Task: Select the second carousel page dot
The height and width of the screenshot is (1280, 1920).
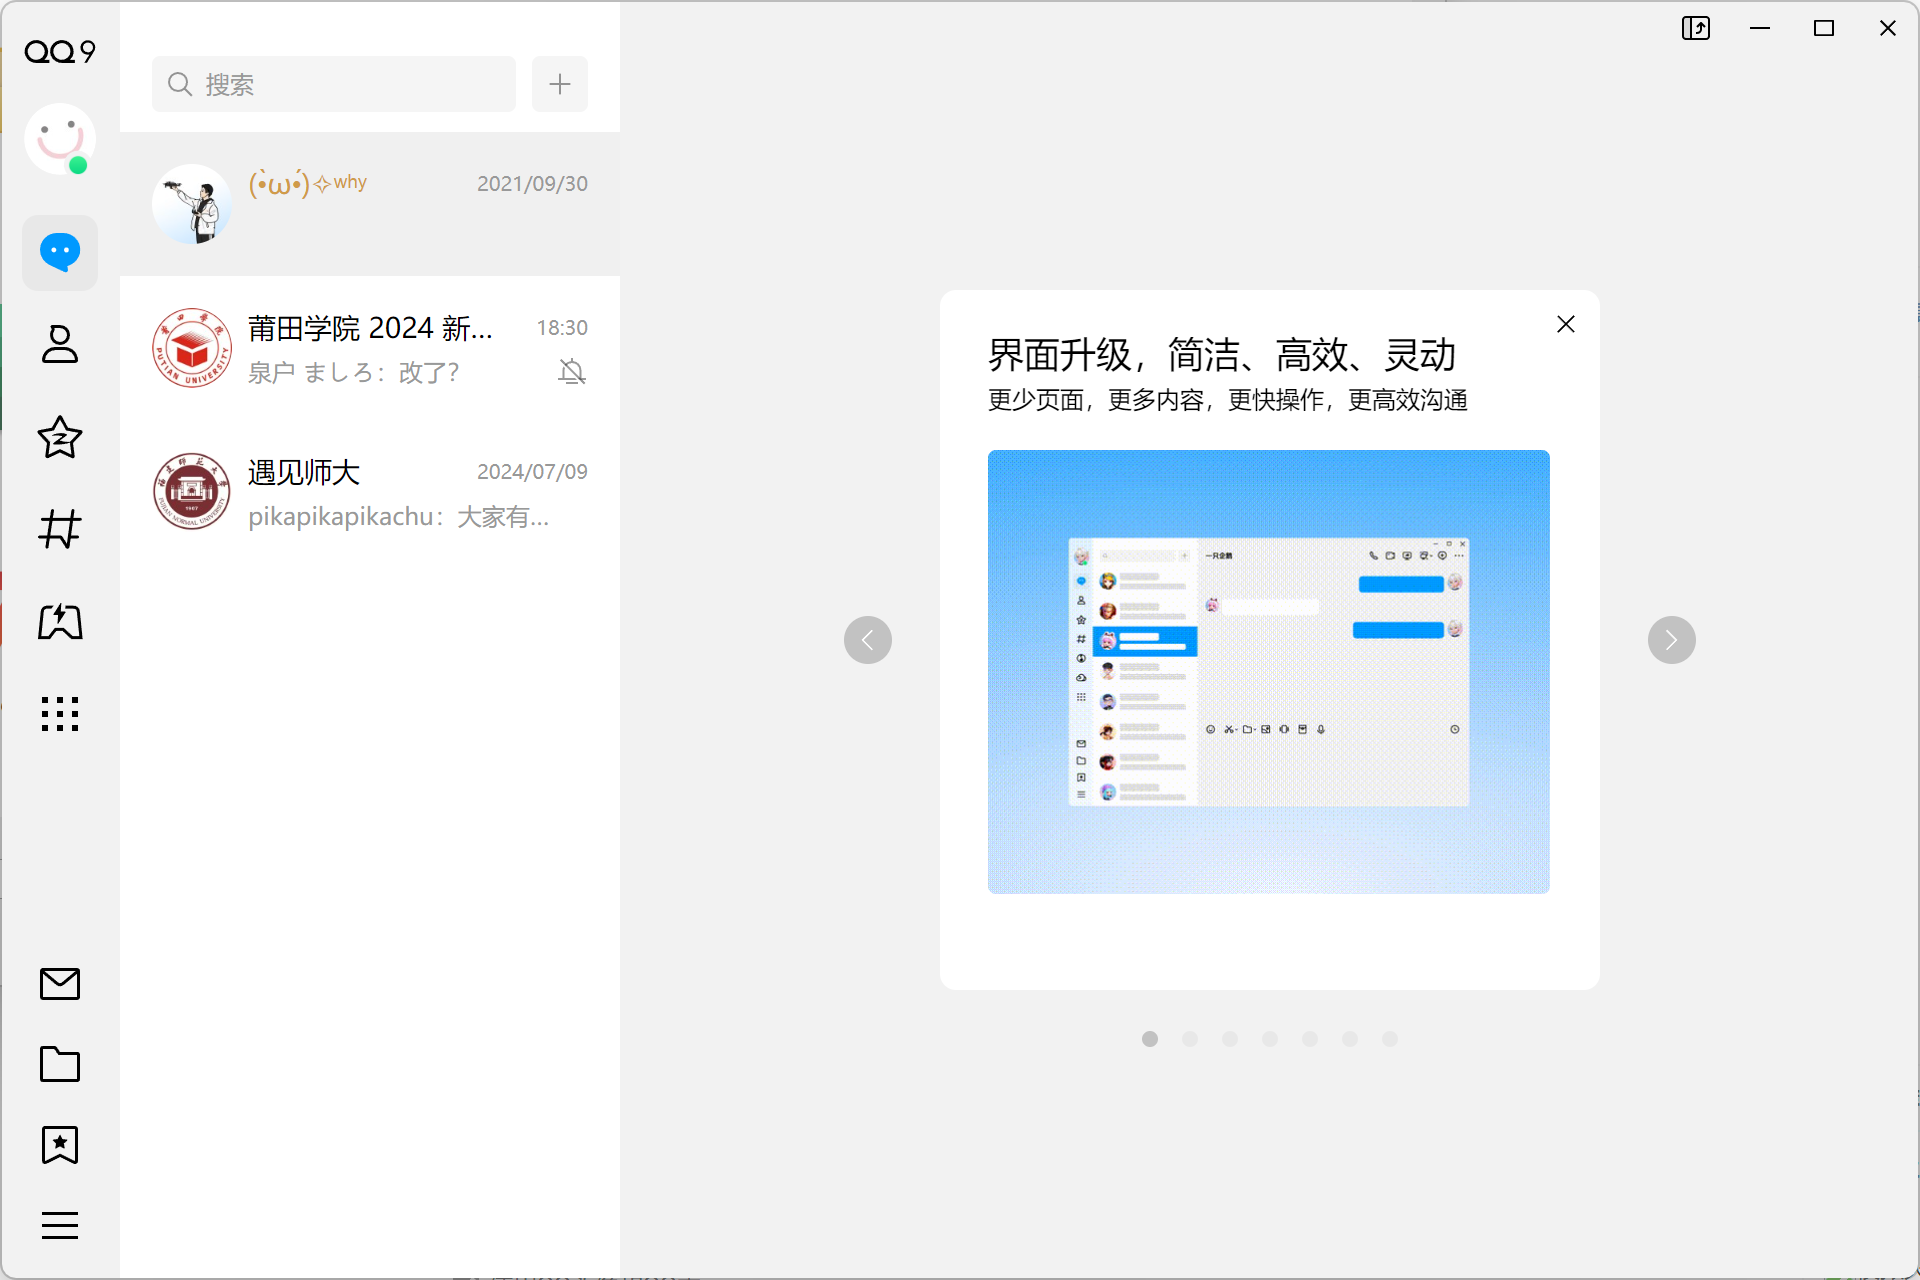Action: click(1190, 1039)
